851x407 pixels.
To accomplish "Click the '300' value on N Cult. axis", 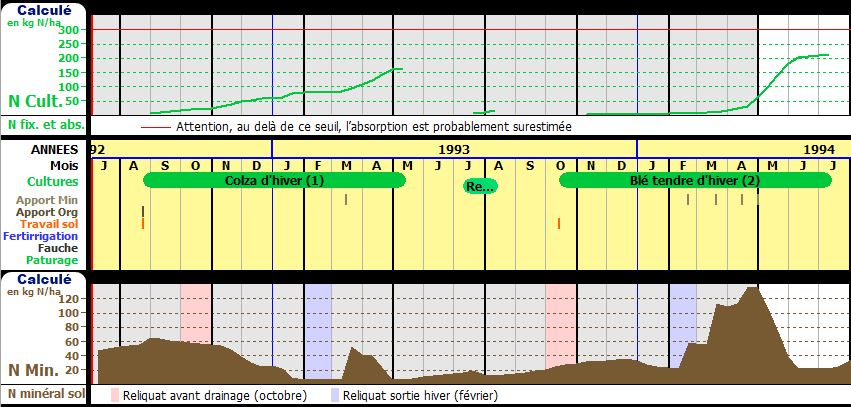I will click(x=70, y=29).
